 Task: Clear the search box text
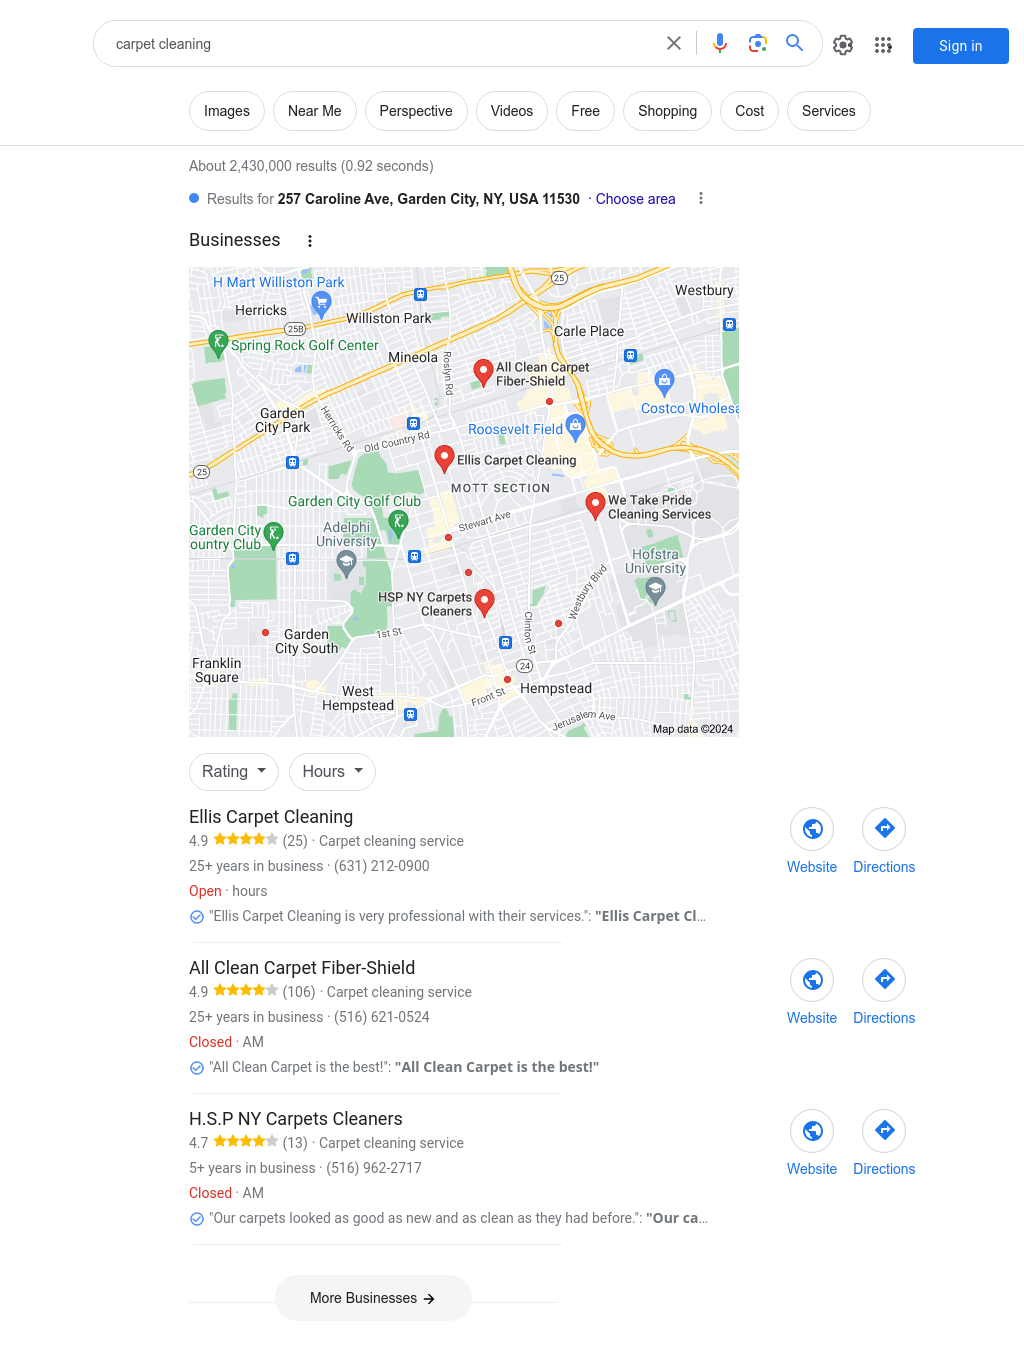pyautogui.click(x=674, y=43)
